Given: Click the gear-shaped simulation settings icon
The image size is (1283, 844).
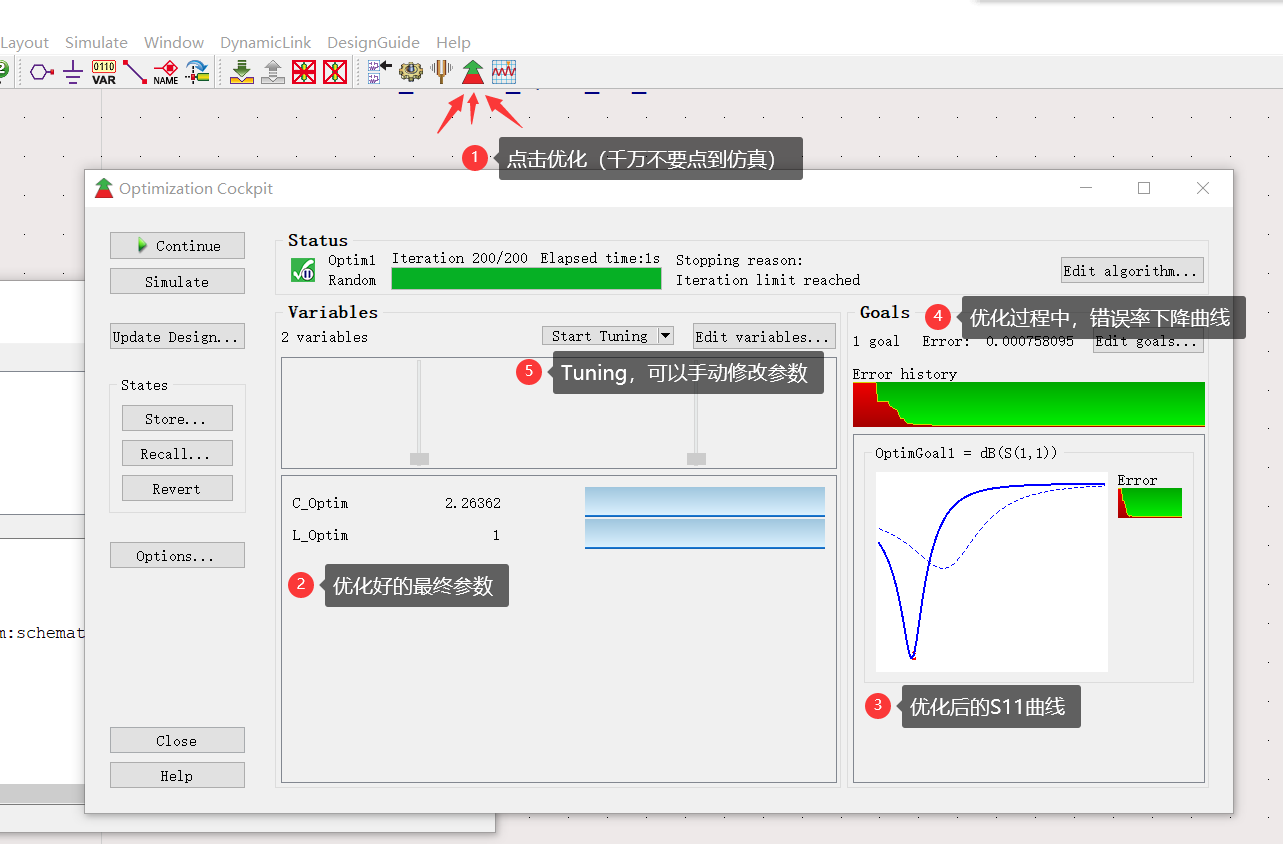Looking at the screenshot, I should pyautogui.click(x=409, y=71).
